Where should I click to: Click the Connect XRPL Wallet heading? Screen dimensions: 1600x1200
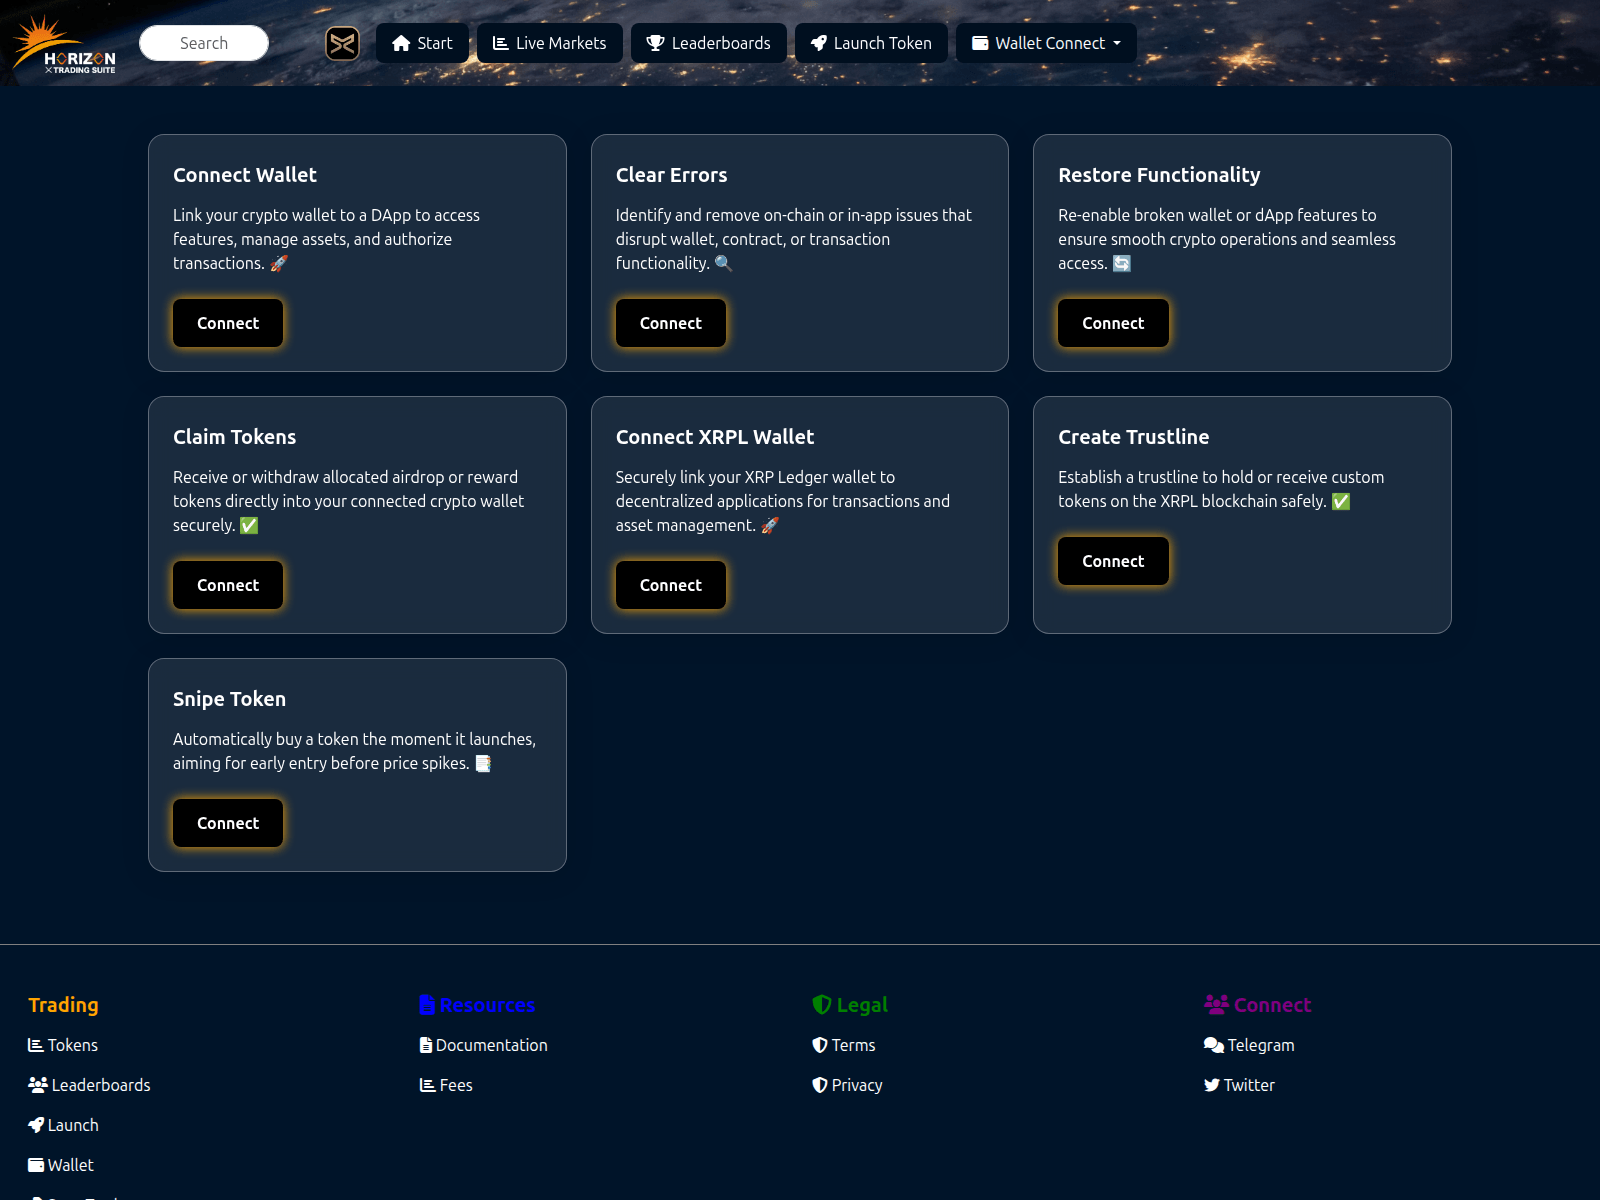[x=715, y=437]
